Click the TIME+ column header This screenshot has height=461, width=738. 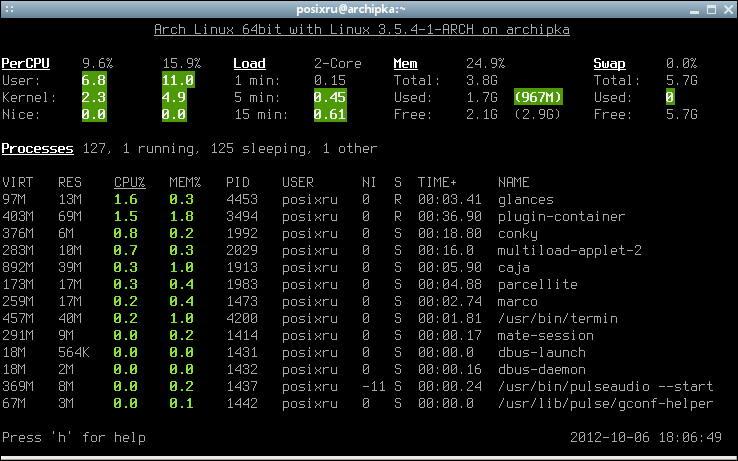tap(437, 182)
